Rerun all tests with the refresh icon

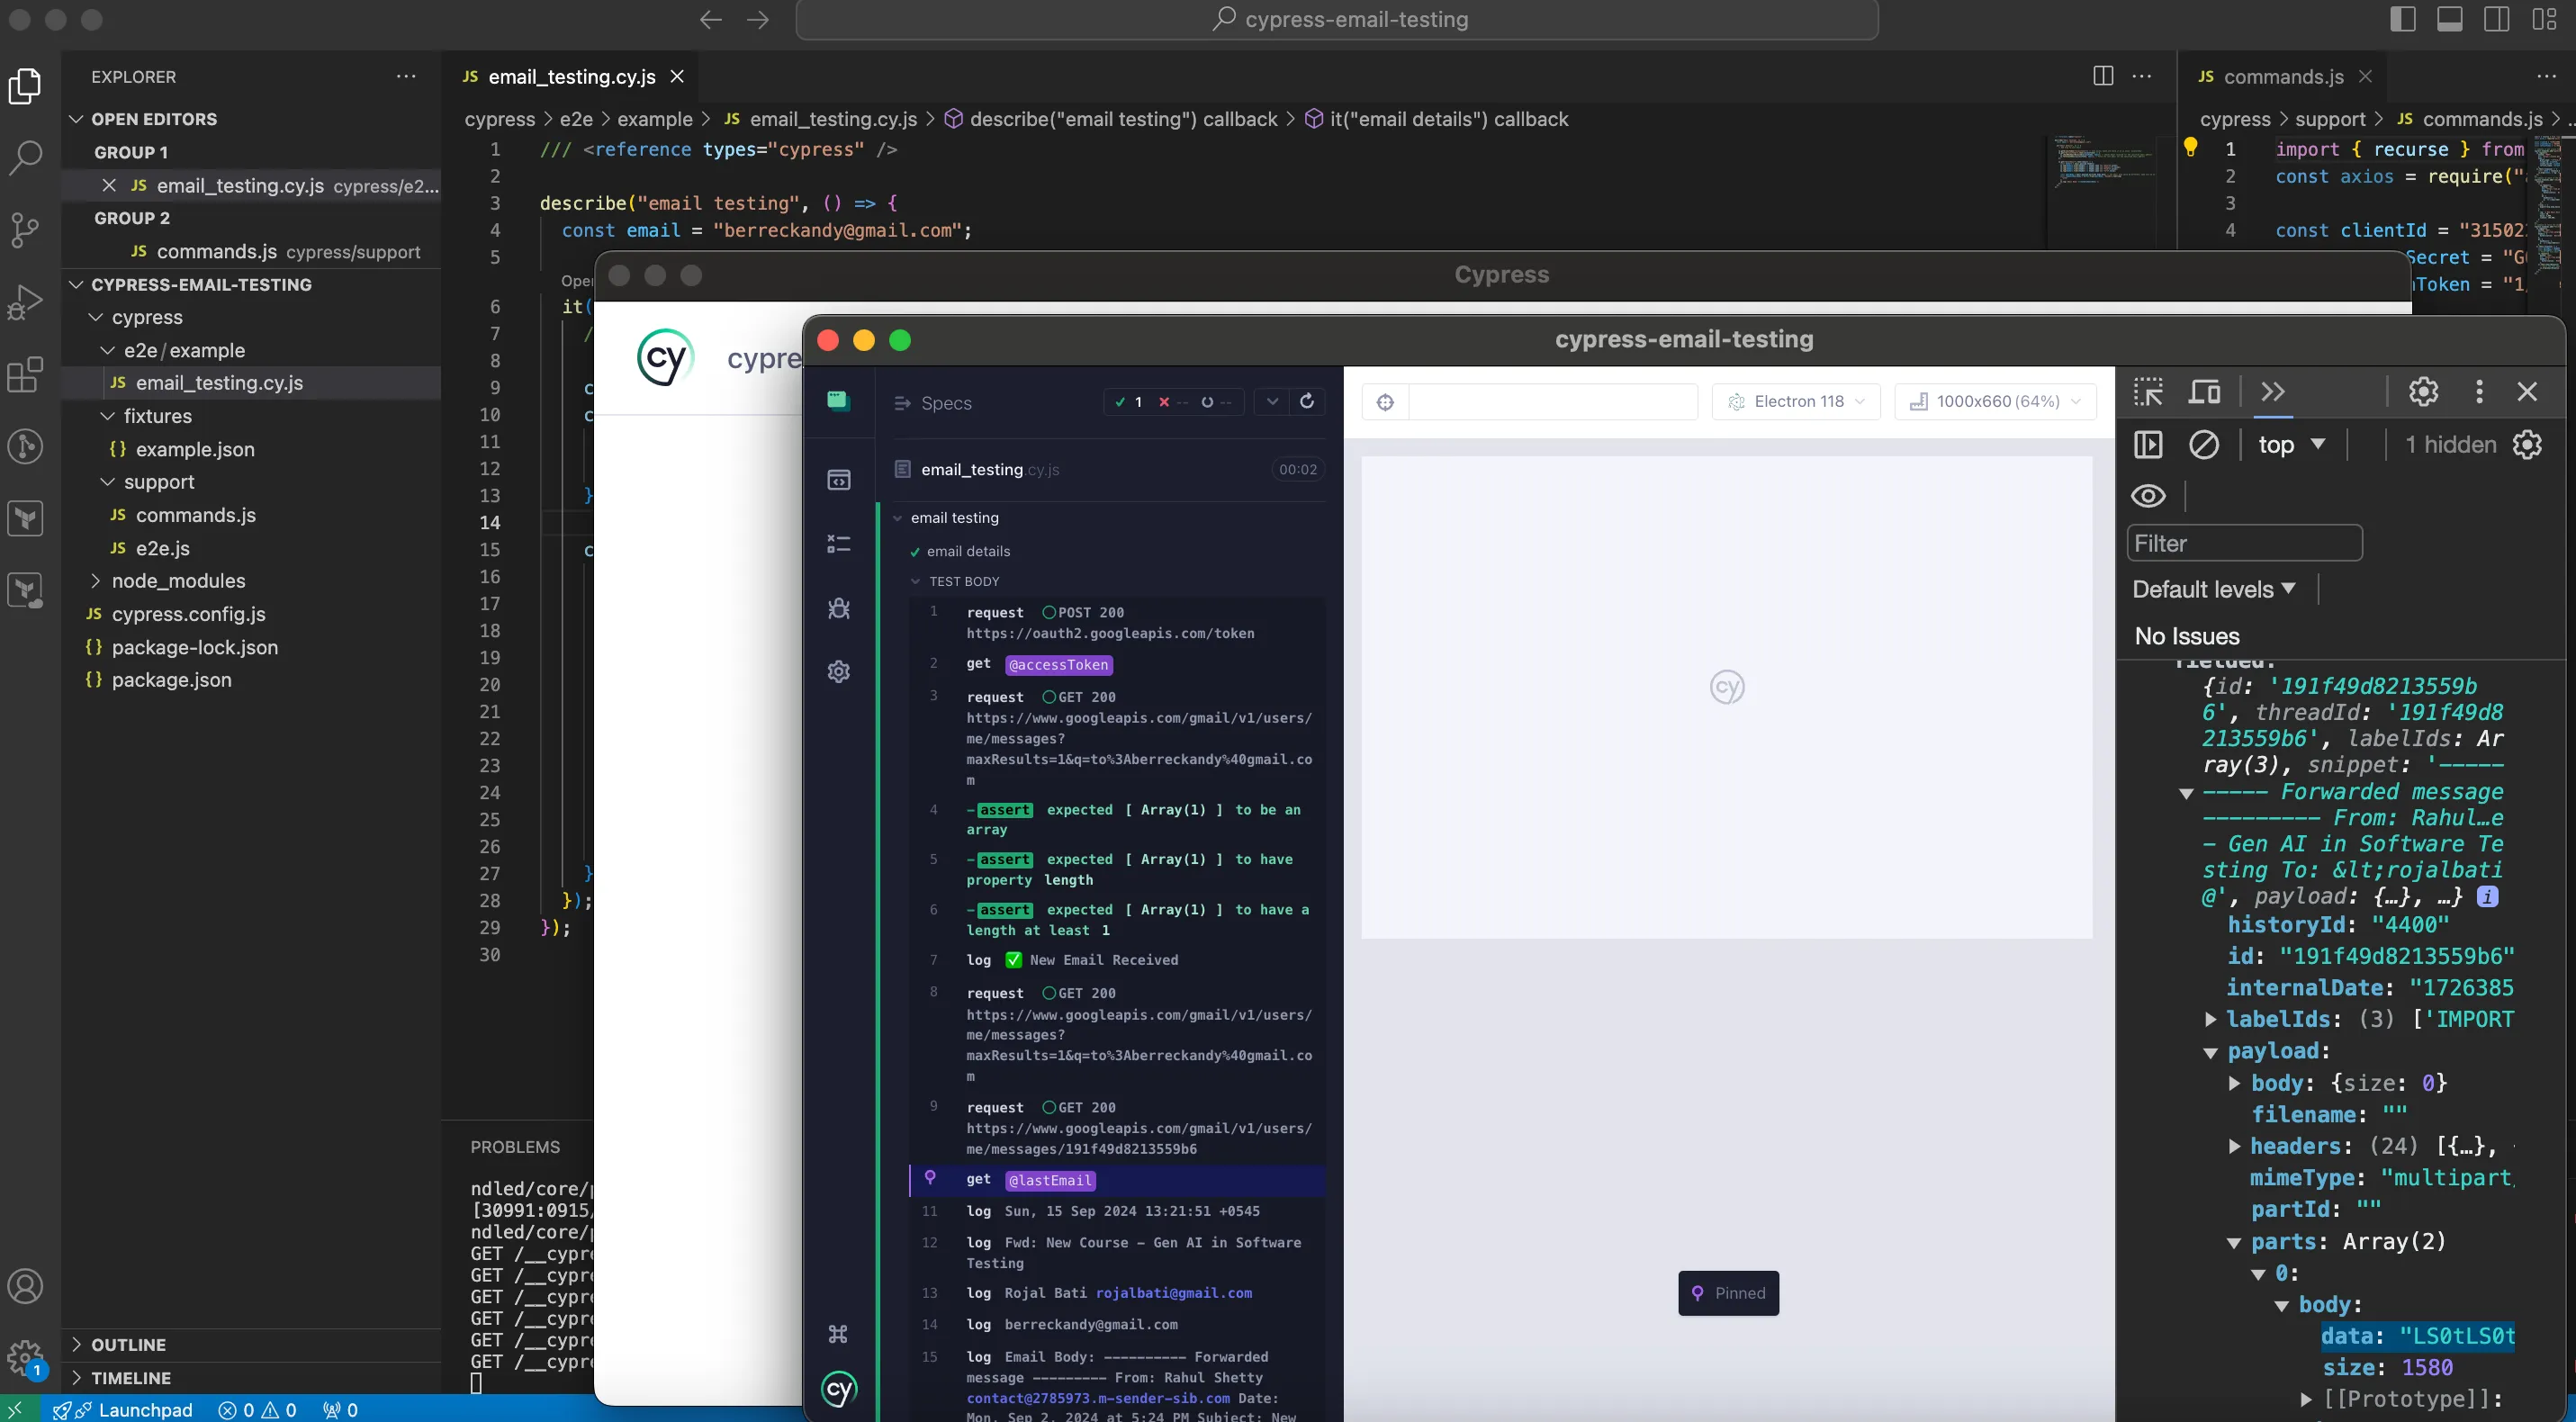click(1307, 401)
